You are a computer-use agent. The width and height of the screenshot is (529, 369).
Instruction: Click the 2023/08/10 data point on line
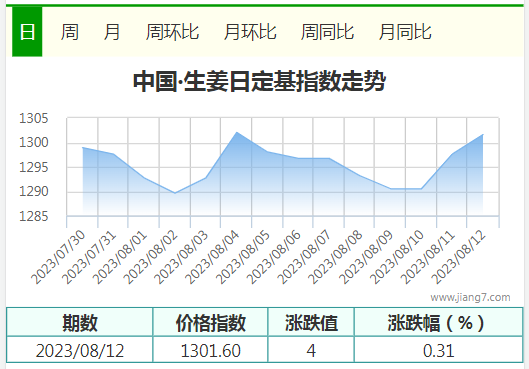[x=421, y=189]
